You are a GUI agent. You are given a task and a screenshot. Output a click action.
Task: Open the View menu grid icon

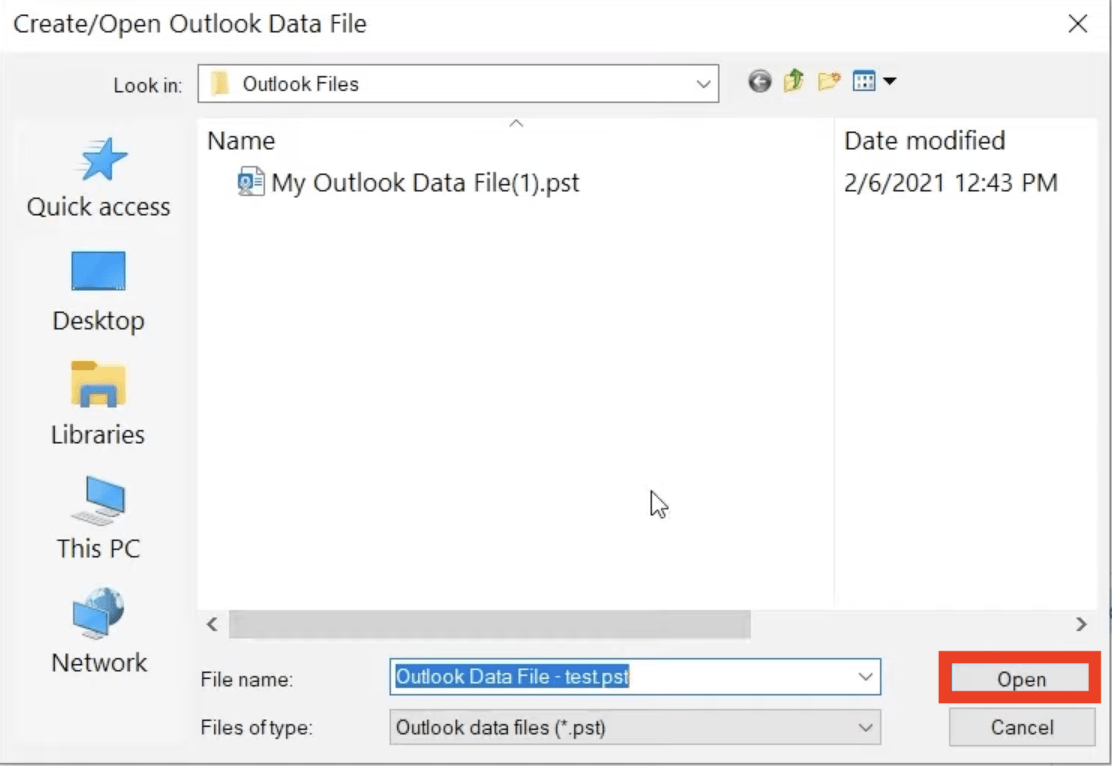click(x=864, y=82)
